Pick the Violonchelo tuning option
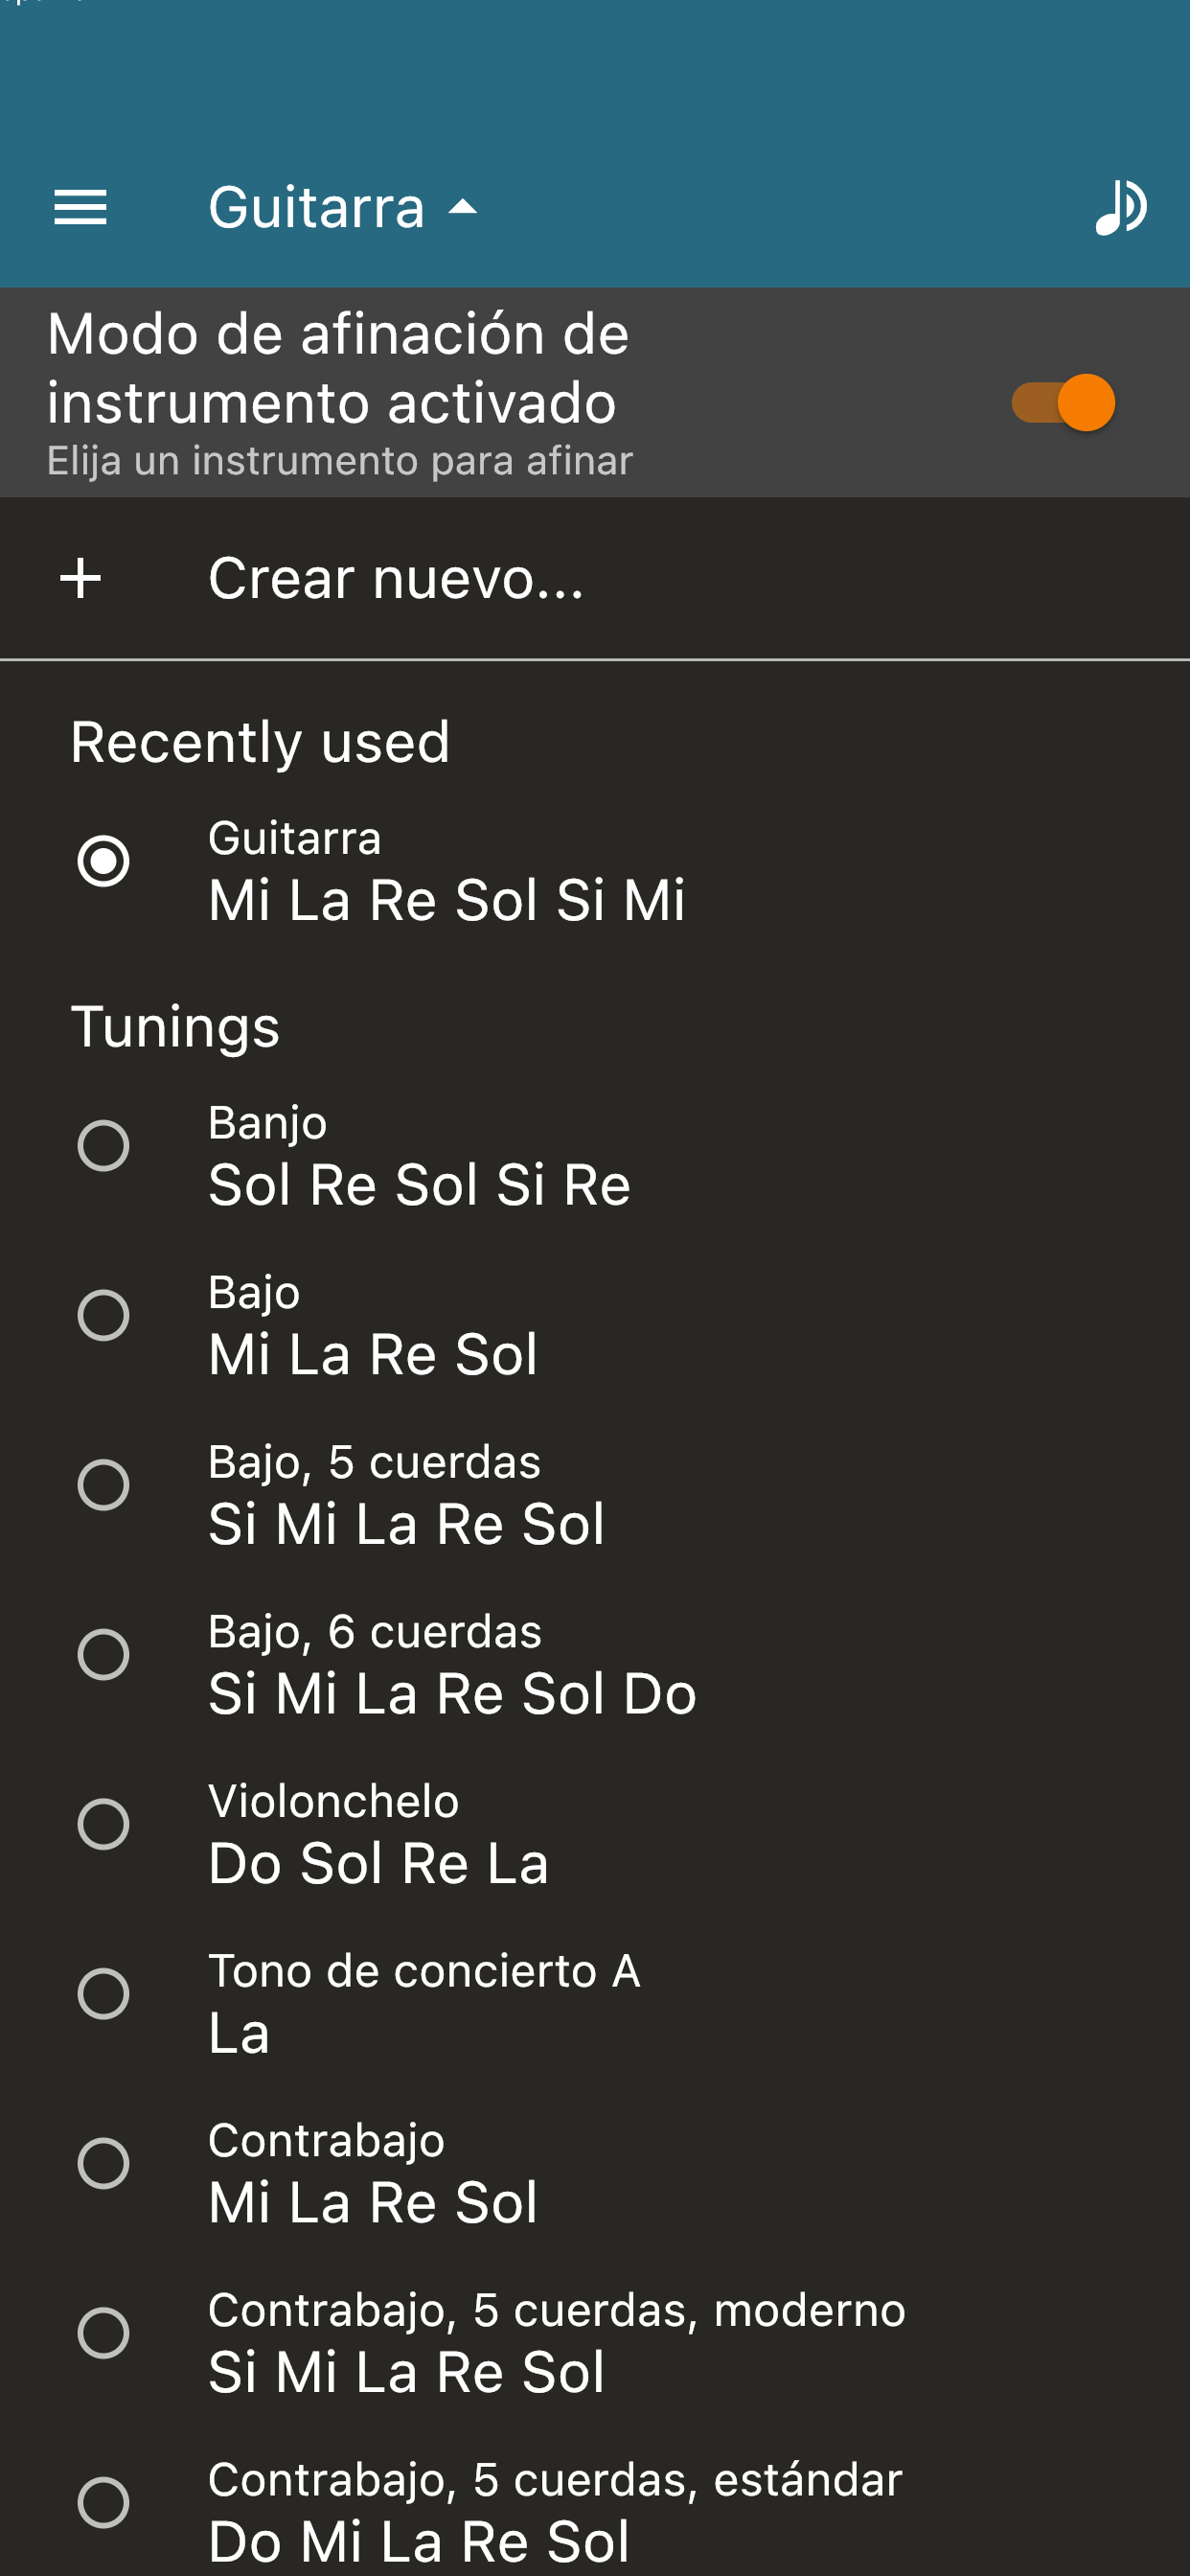Screen dimensions: 1190x2576 click(595, 1834)
